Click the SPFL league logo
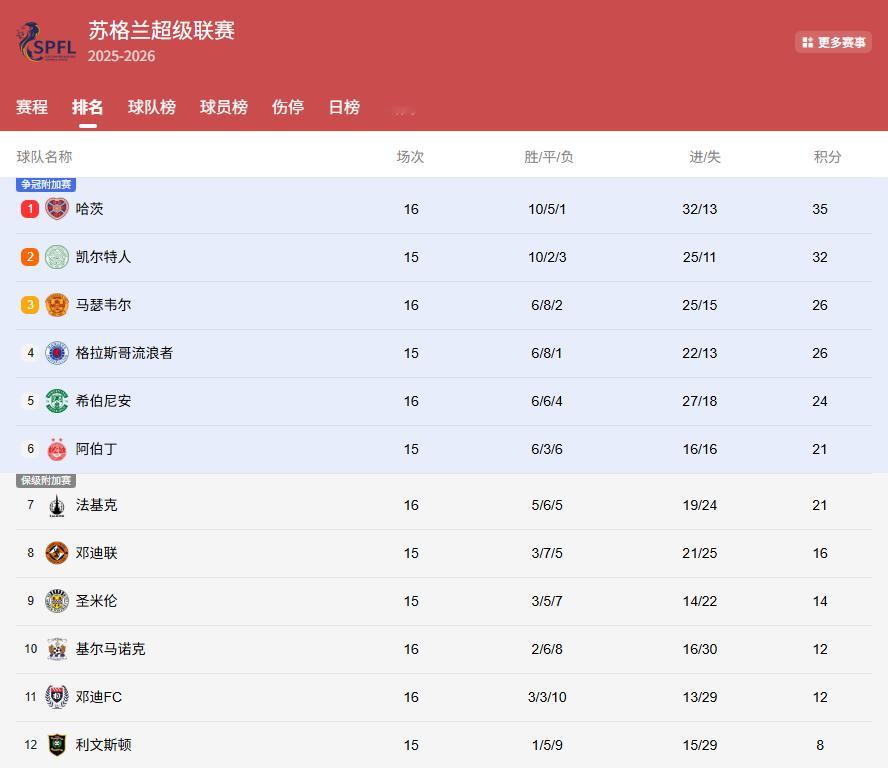This screenshot has width=888, height=768. click(x=46, y=41)
